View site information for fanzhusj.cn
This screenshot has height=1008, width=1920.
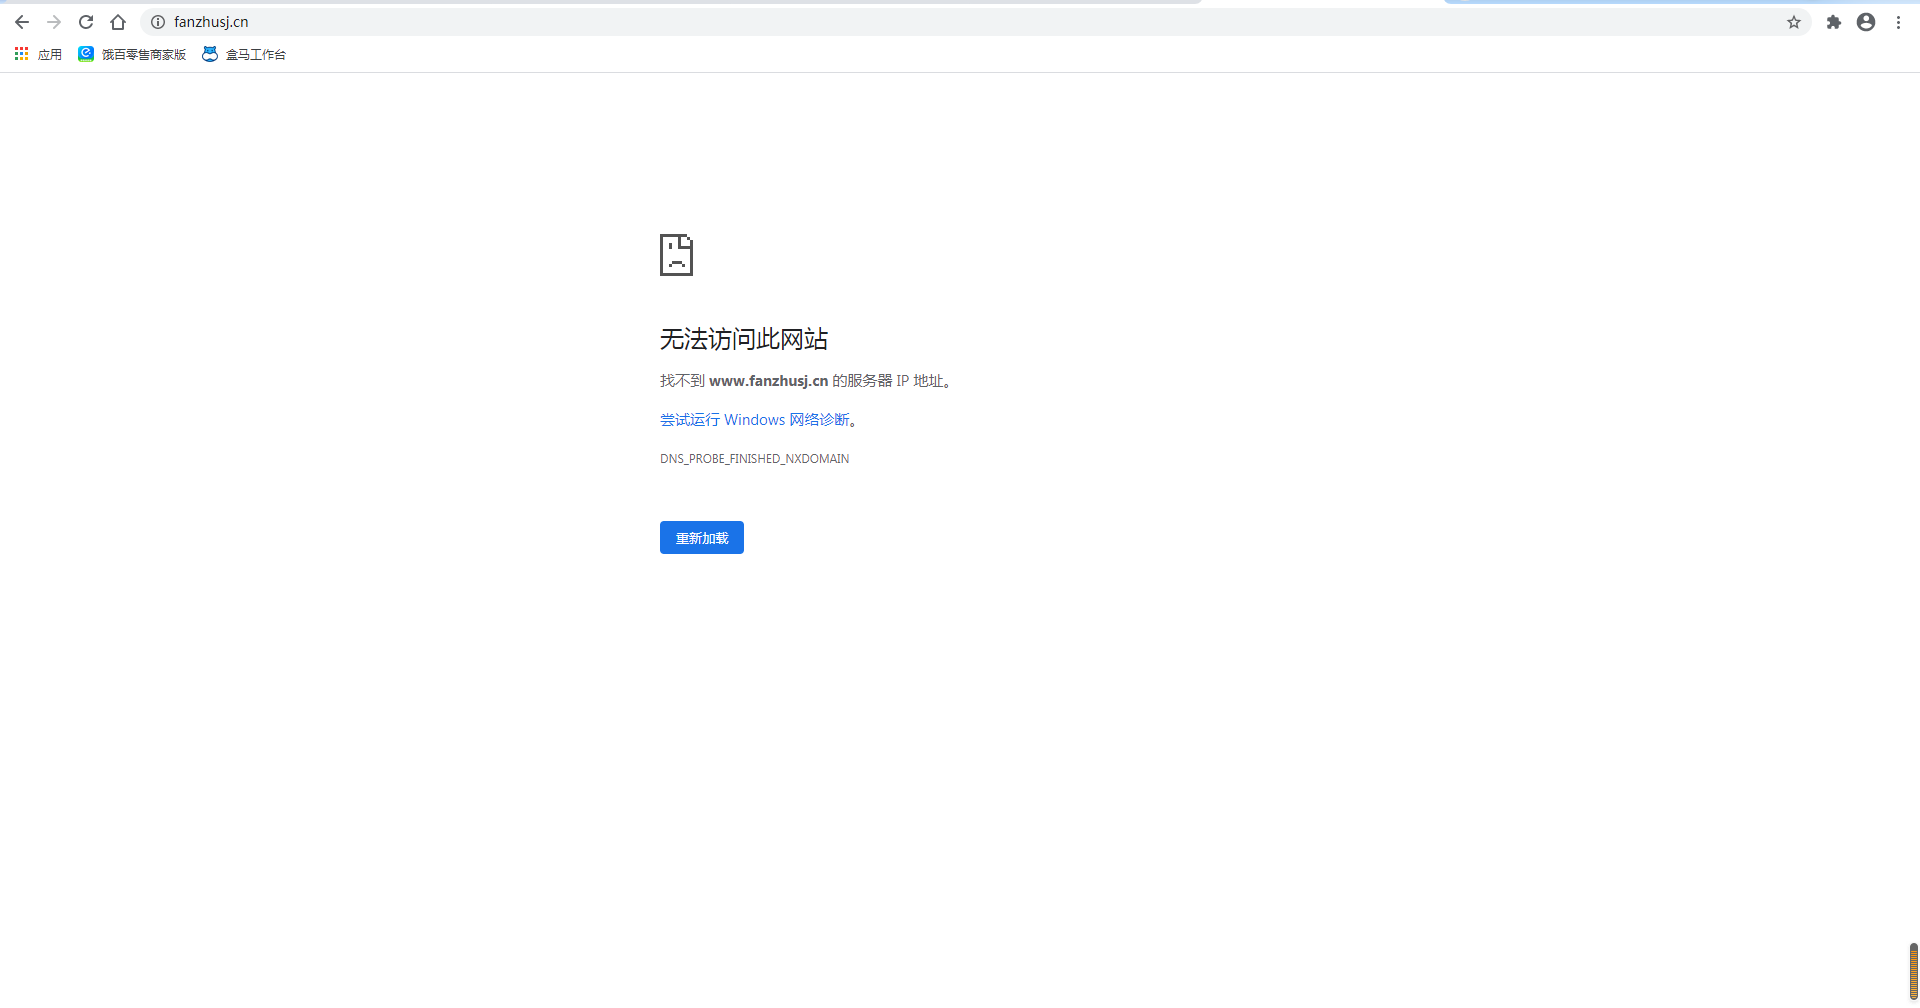point(158,22)
